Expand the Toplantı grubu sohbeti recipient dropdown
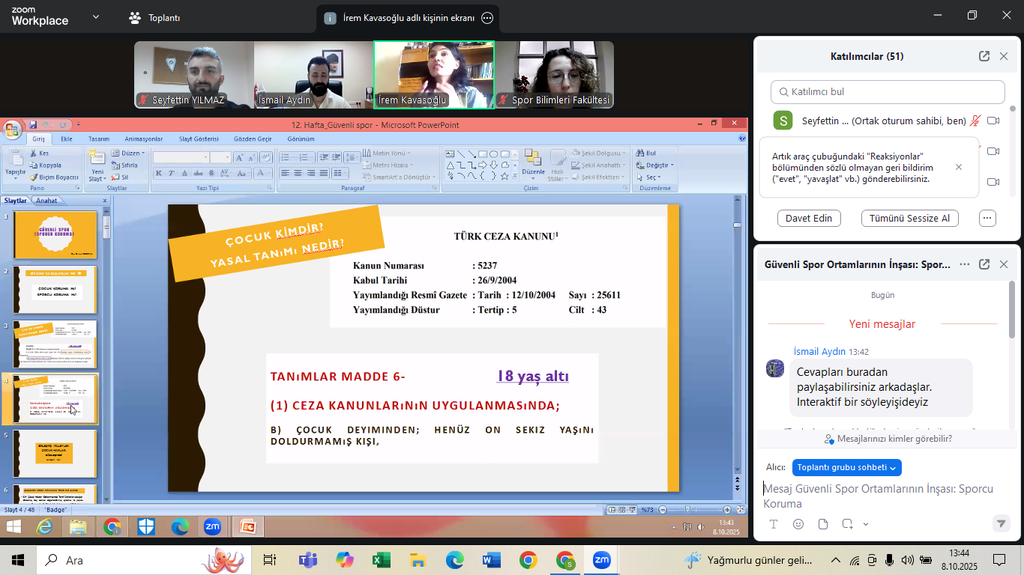This screenshot has height=575, width=1024. [x=846, y=467]
